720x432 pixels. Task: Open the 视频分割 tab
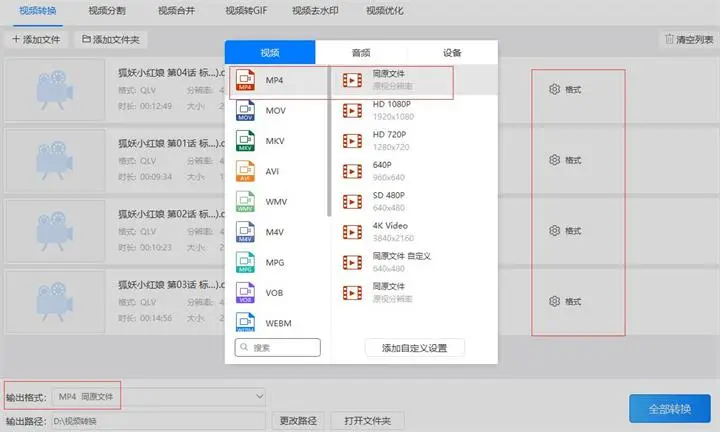click(x=107, y=10)
